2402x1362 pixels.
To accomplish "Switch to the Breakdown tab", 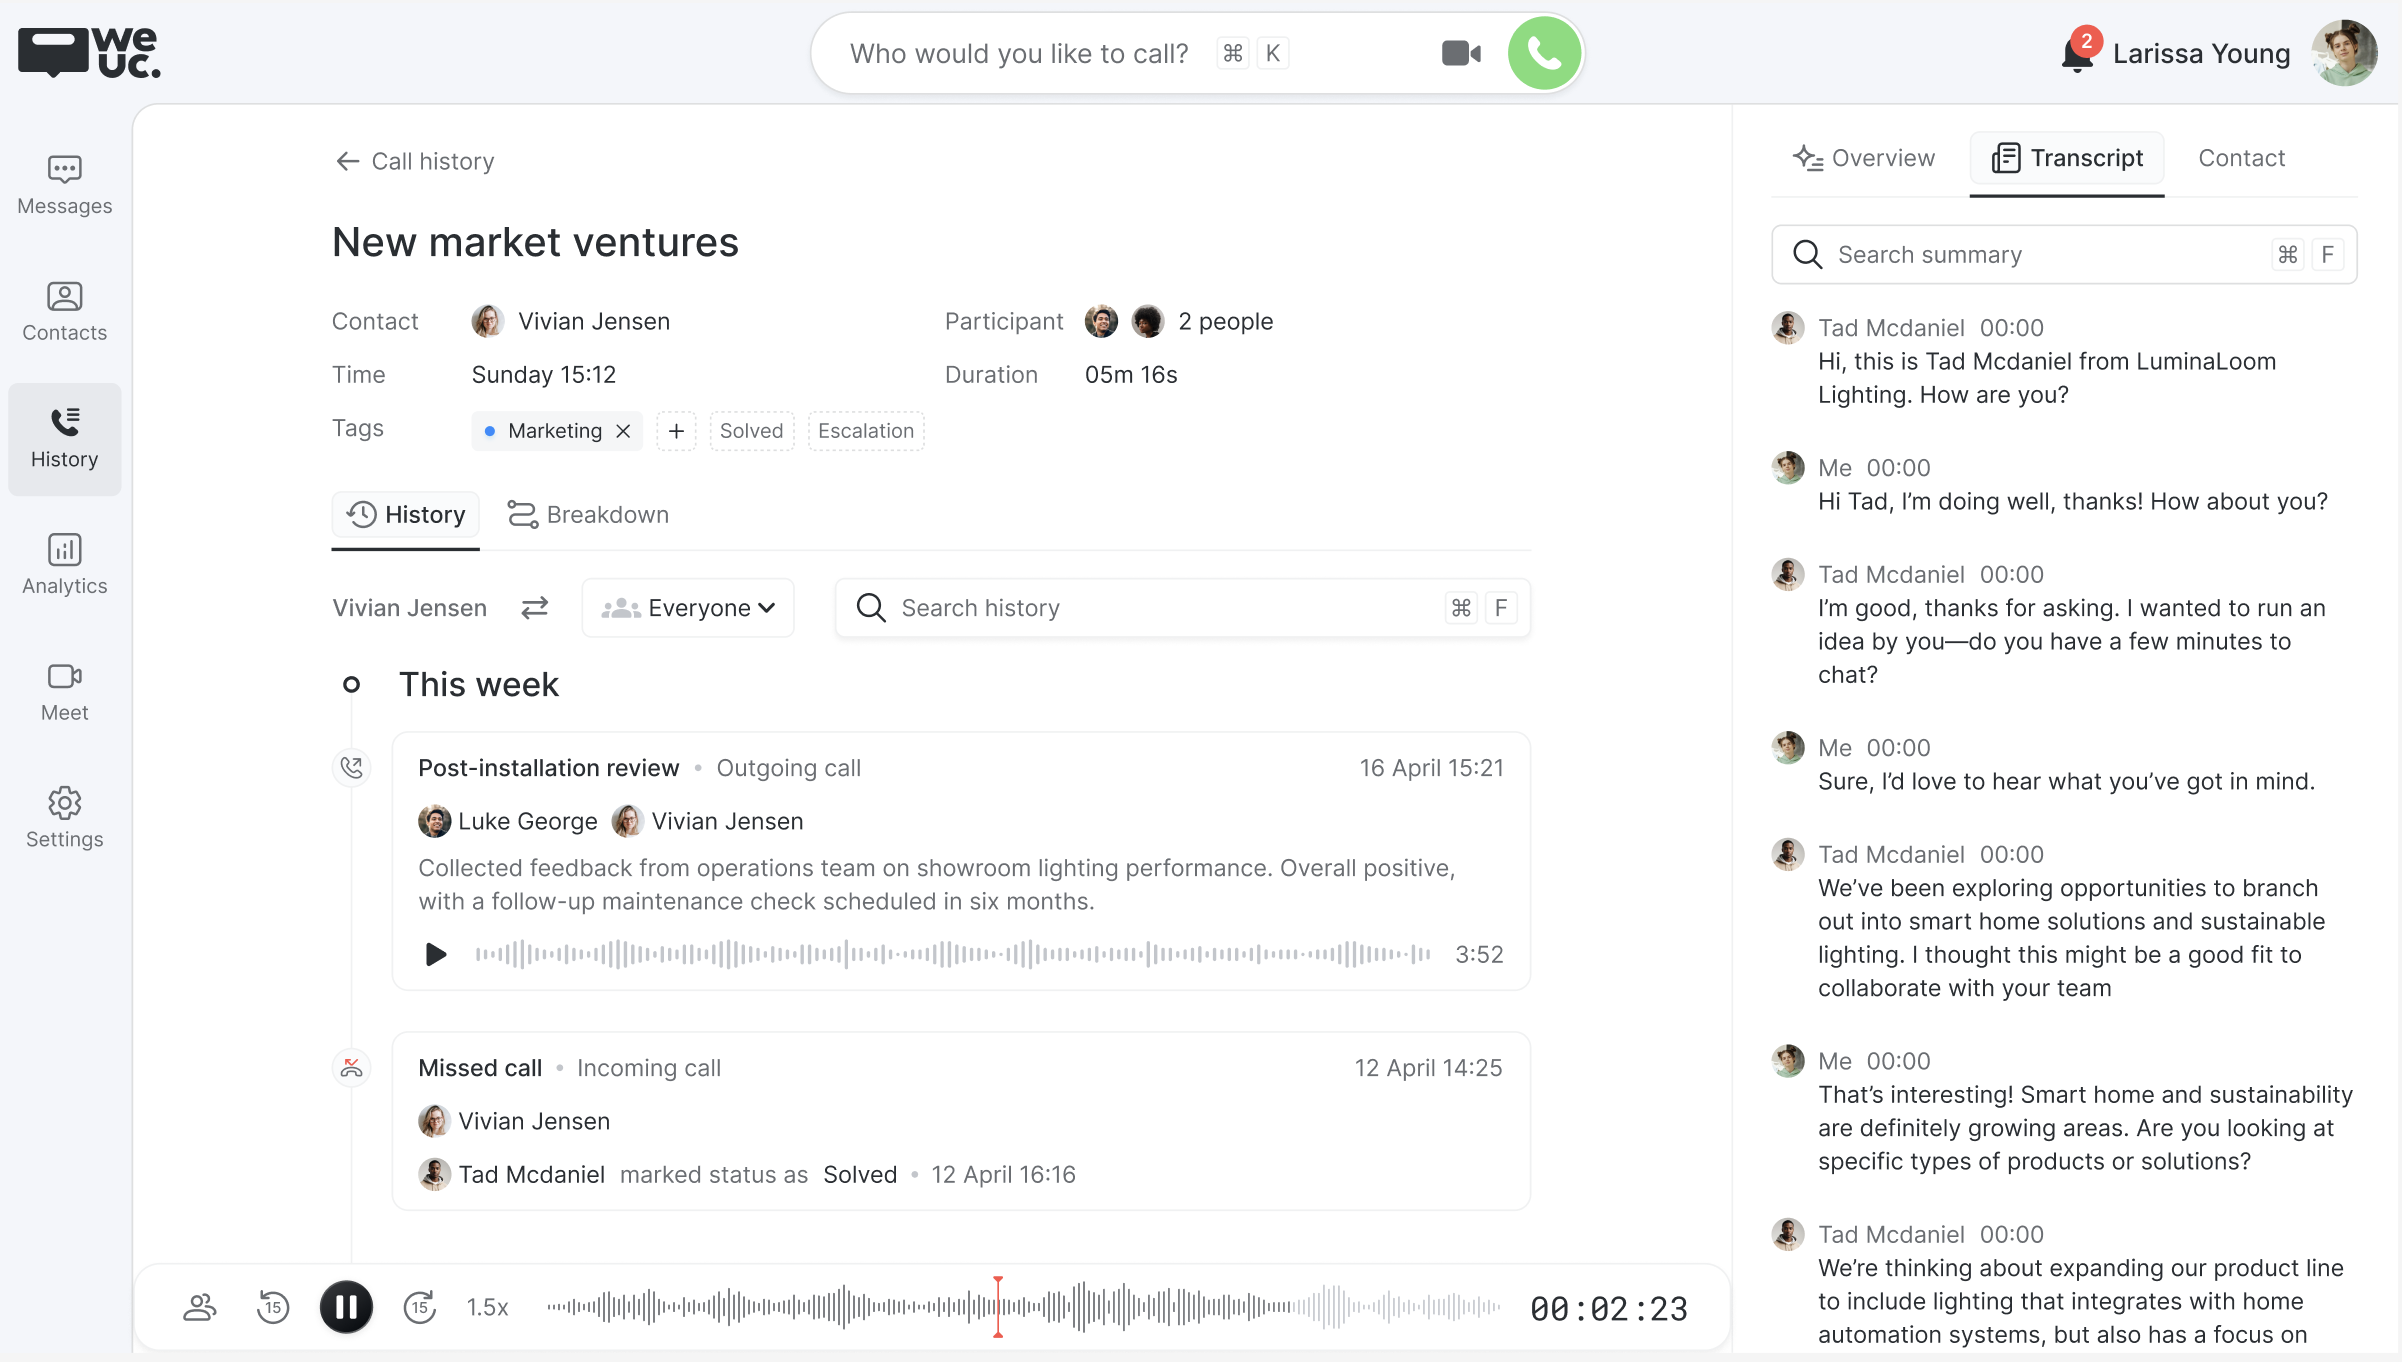I will tap(588, 515).
